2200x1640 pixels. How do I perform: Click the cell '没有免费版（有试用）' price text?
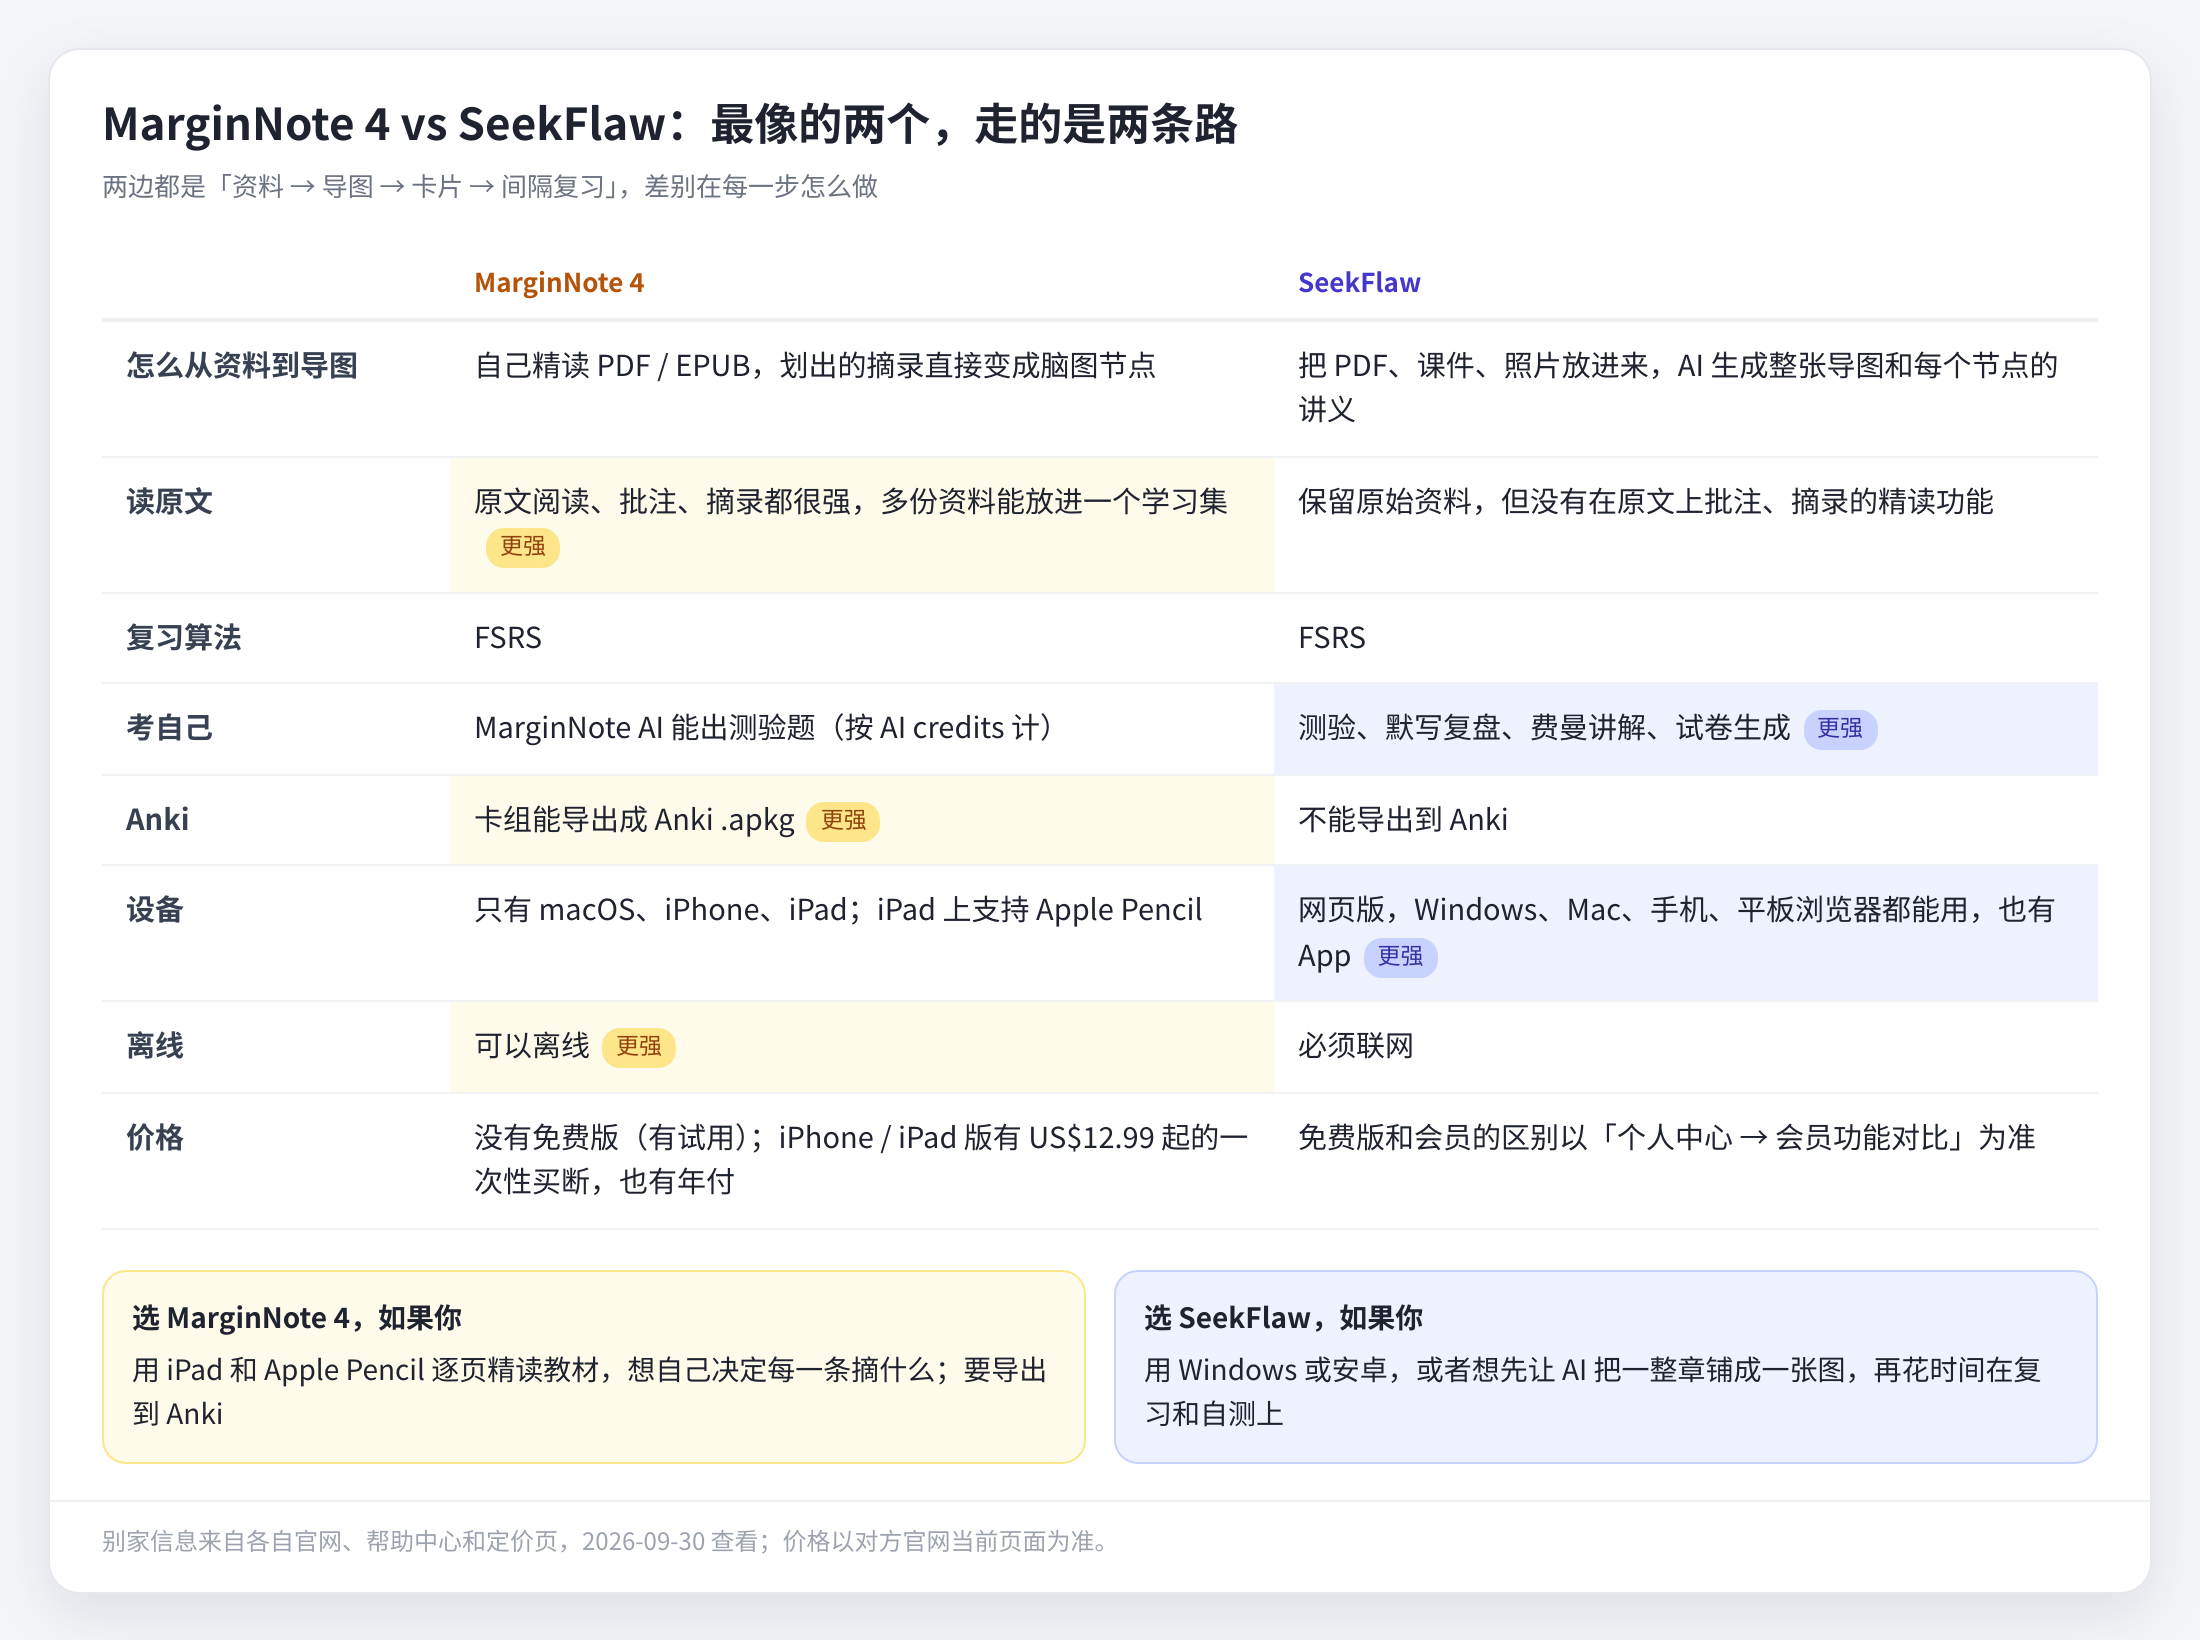click(861, 1160)
